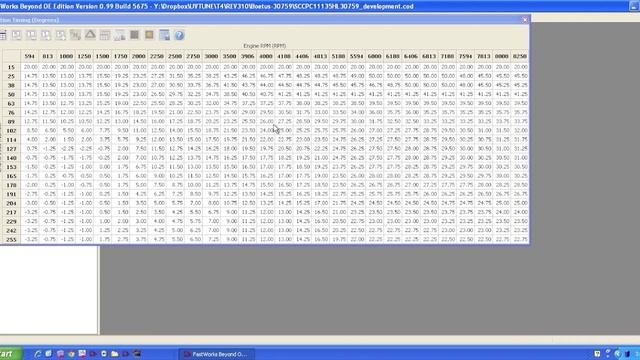This screenshot has height=360, width=640.
Task: Open the graph view toolbar icon
Action: [x=120, y=35]
